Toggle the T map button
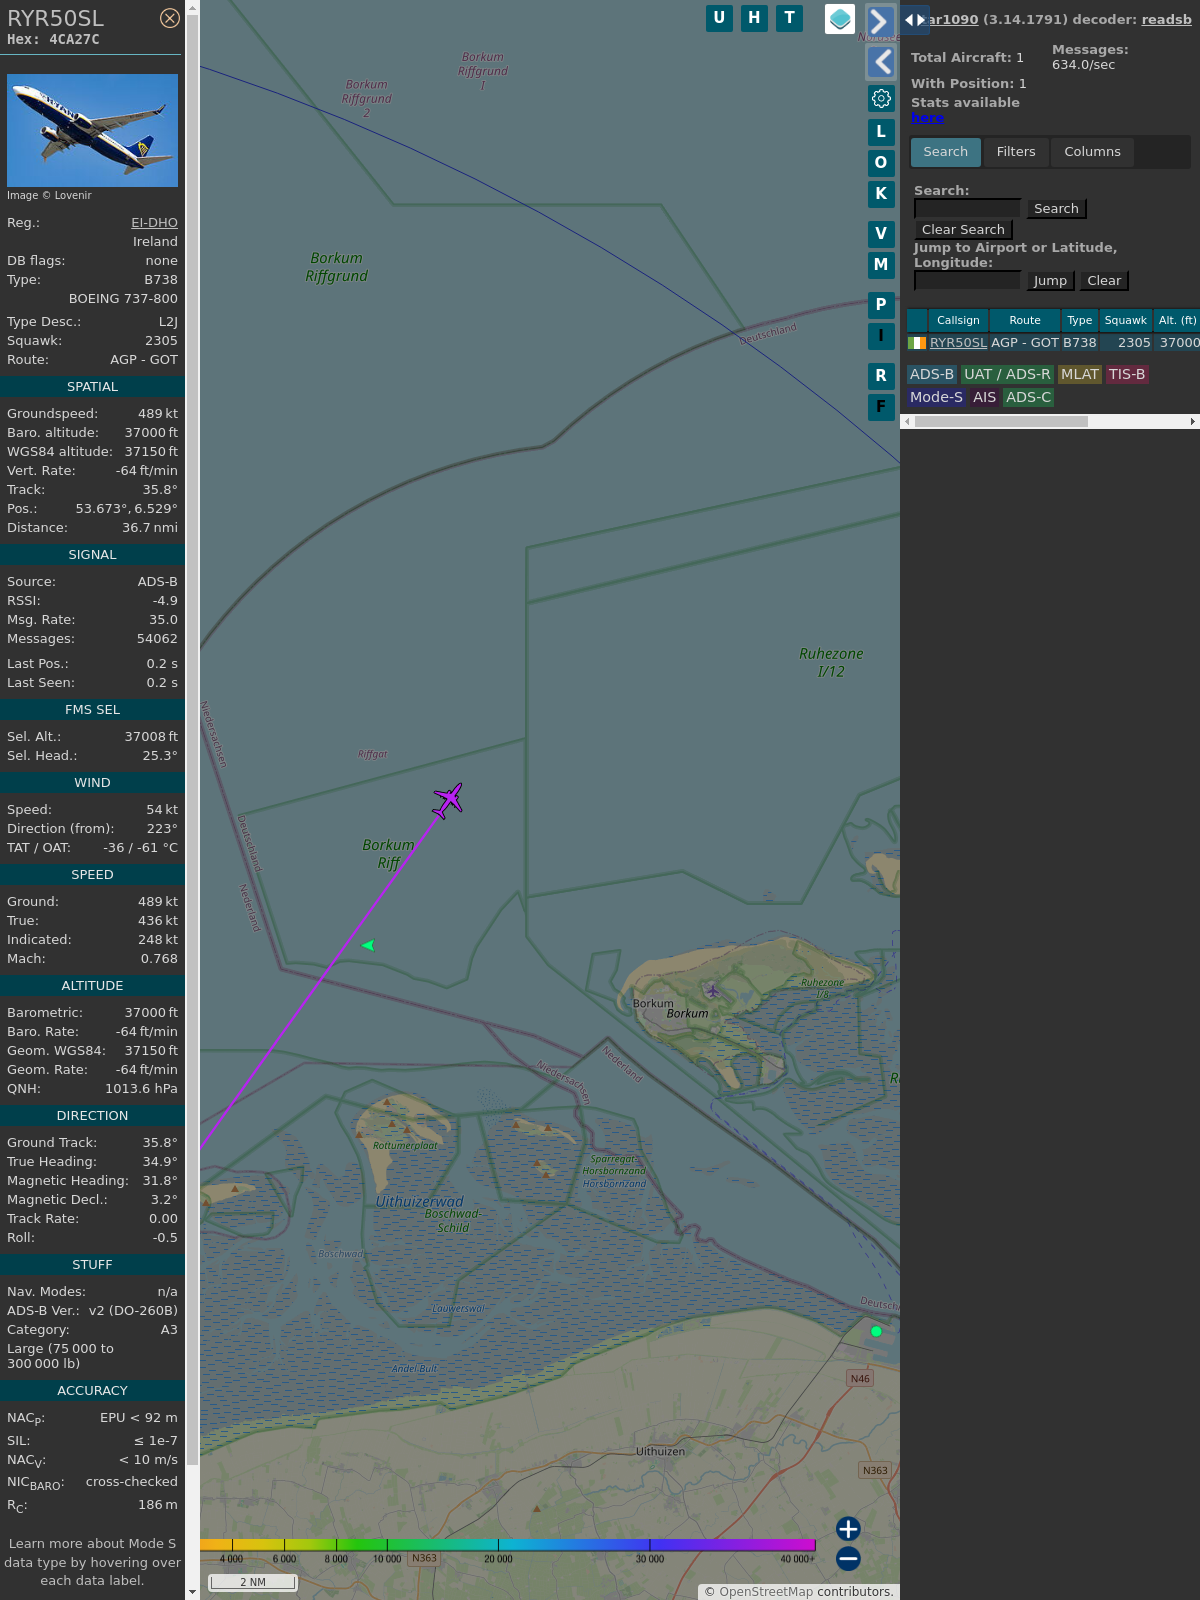The image size is (1200, 1600). click(789, 18)
